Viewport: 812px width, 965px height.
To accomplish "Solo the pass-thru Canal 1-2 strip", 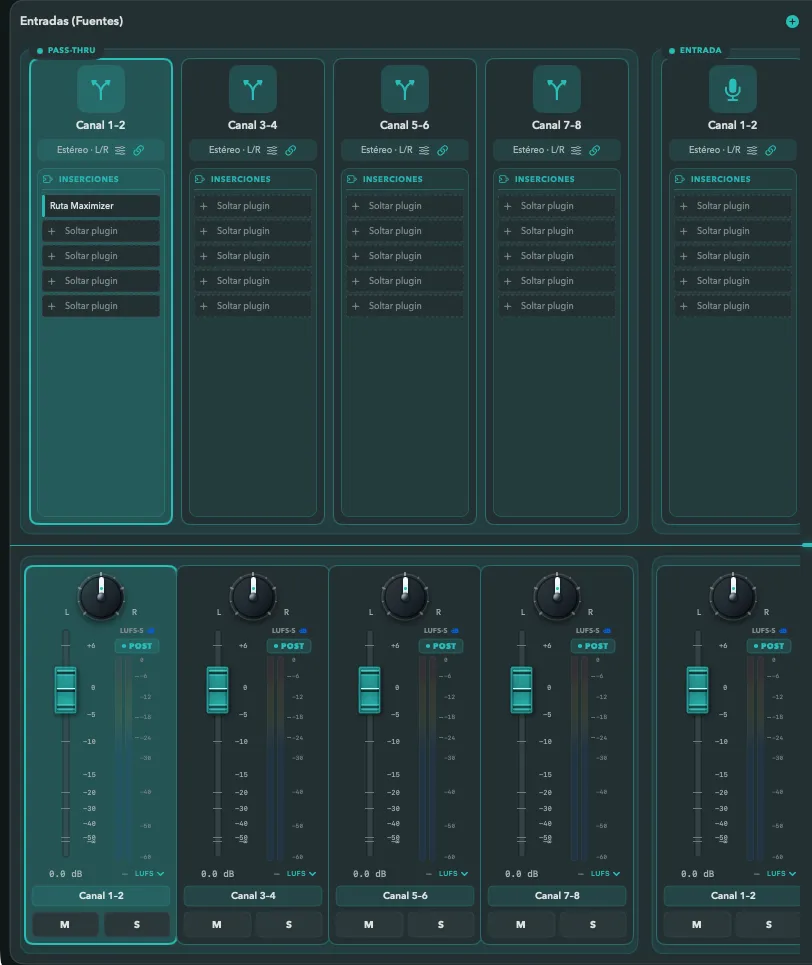I will [137, 924].
